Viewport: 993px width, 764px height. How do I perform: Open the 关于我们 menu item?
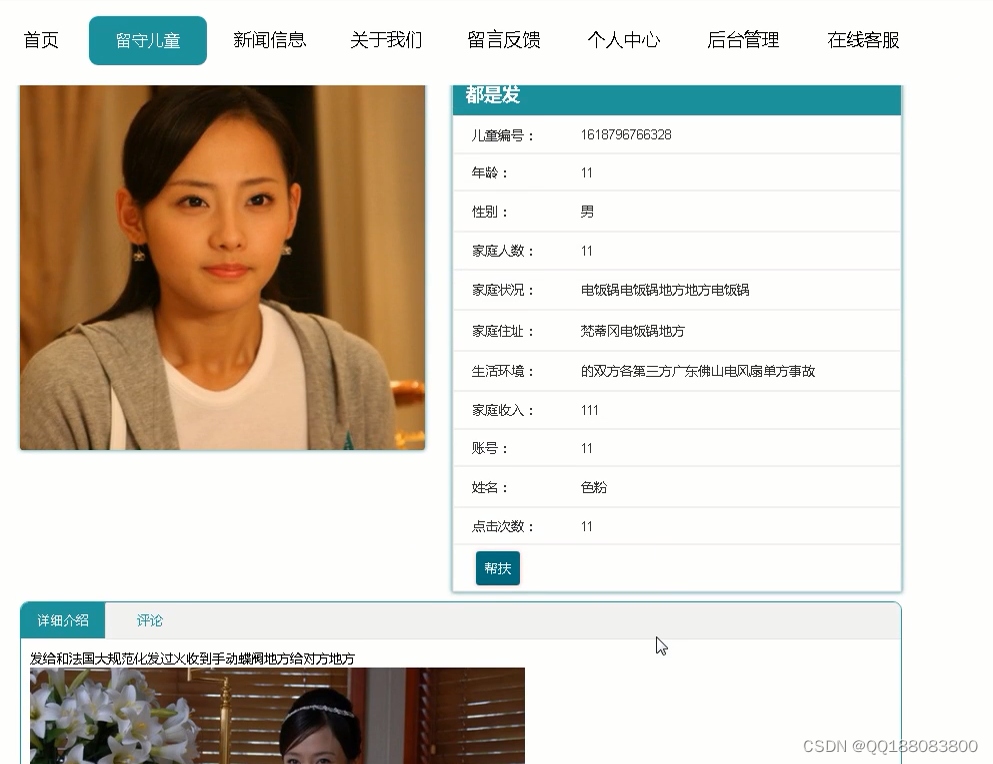coord(386,40)
